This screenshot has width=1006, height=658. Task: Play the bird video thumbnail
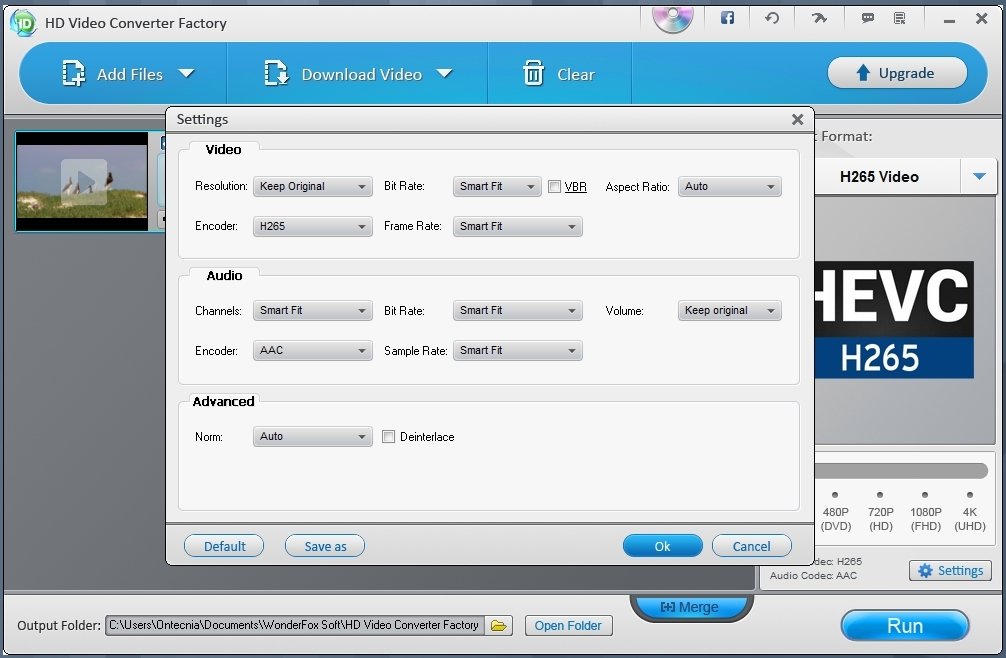tap(84, 182)
